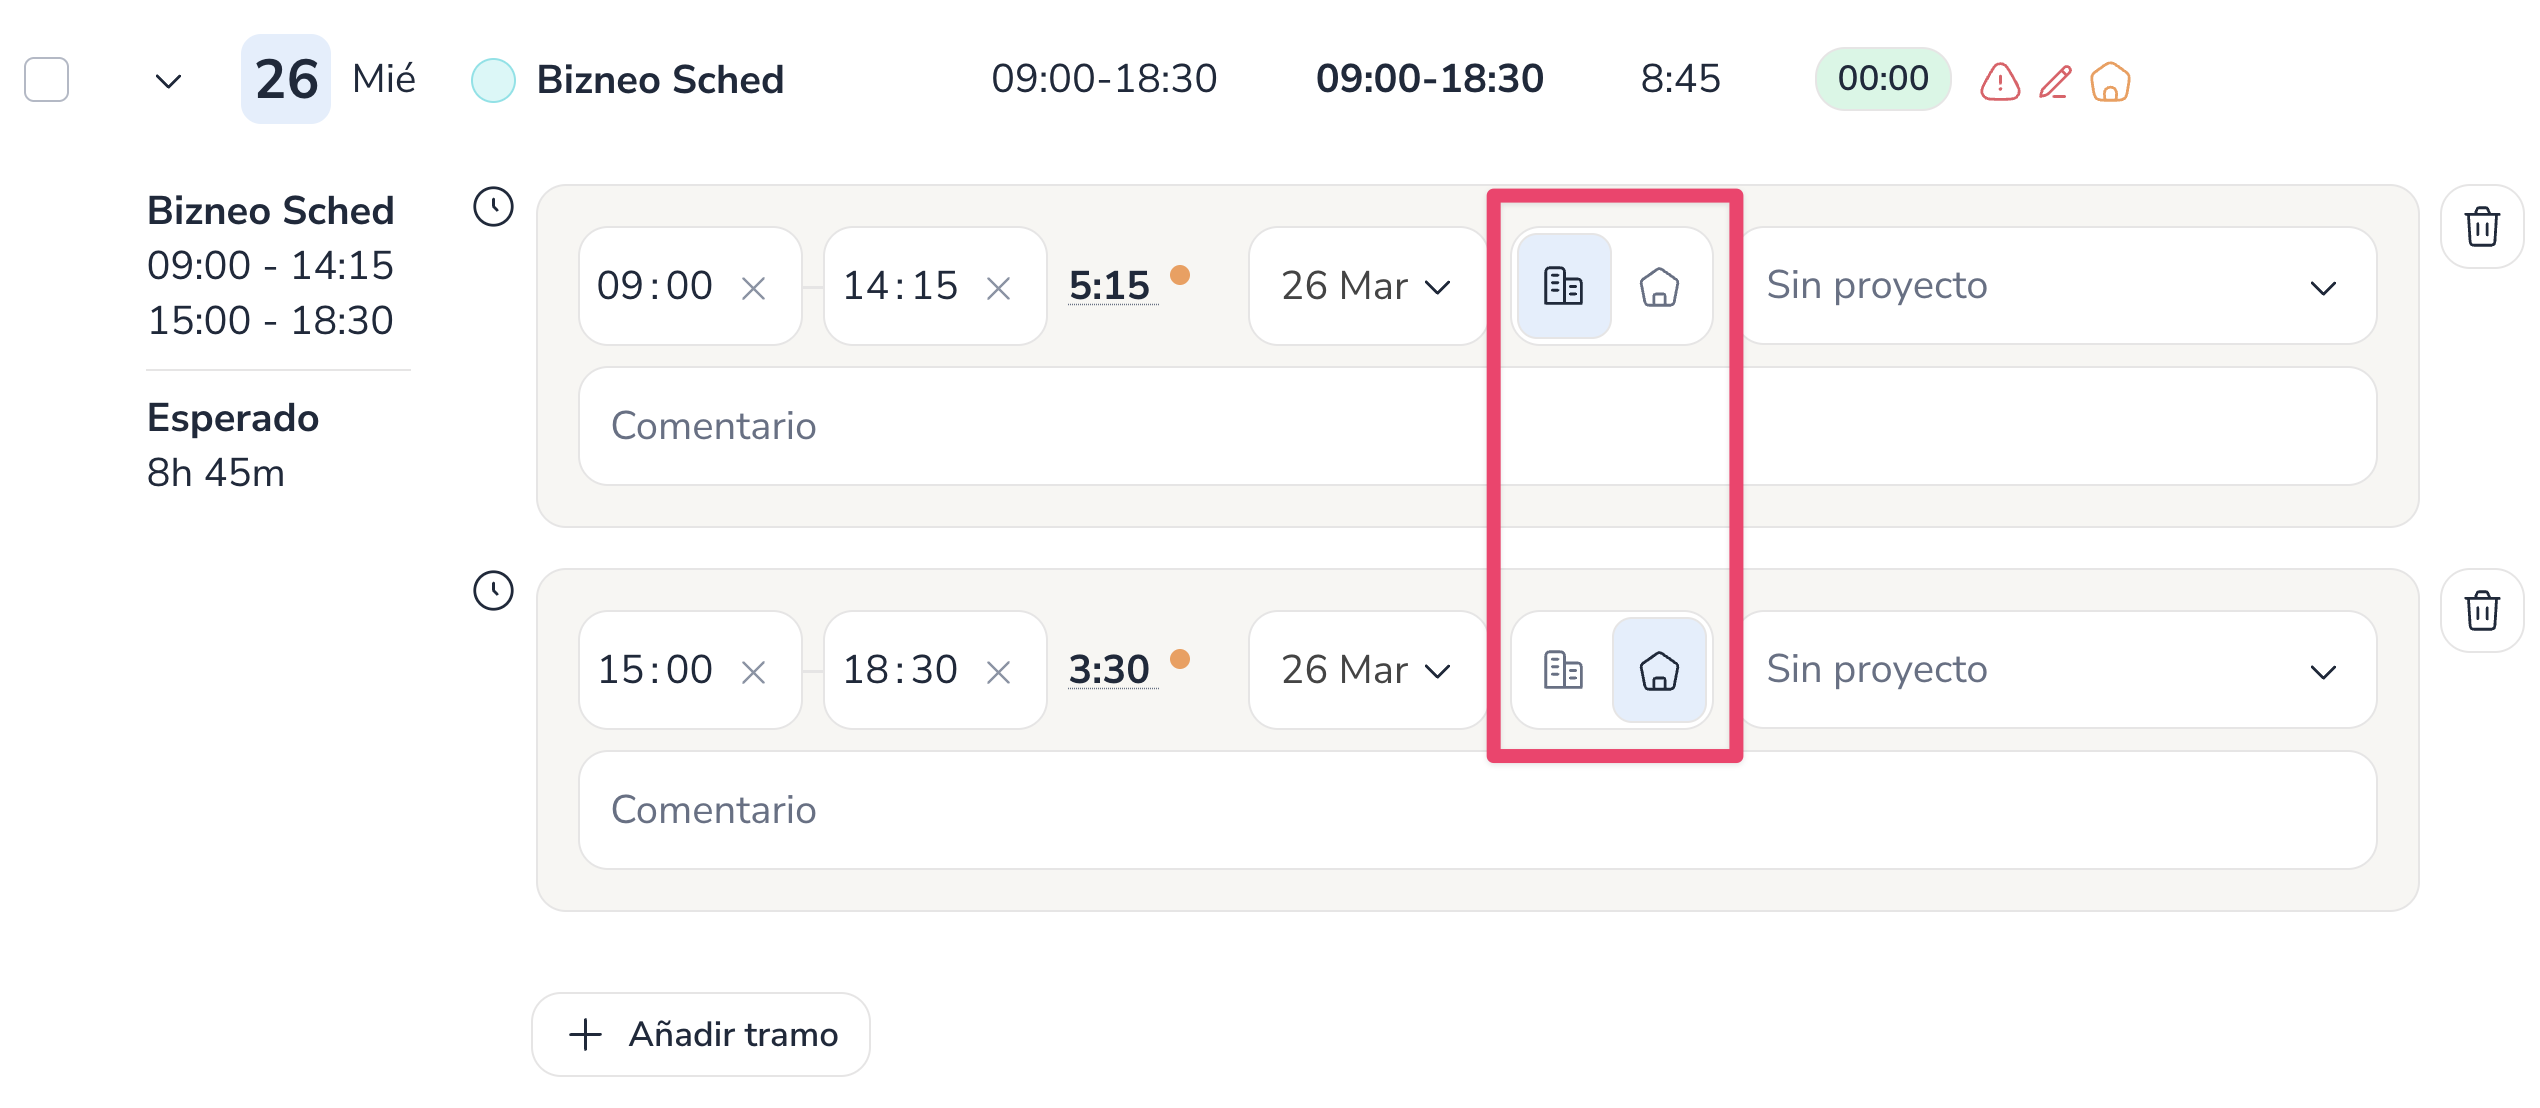This screenshot has width=2540, height=1108.
Task: Delete the 15:00–18:30 time slot
Action: pos(2481,611)
